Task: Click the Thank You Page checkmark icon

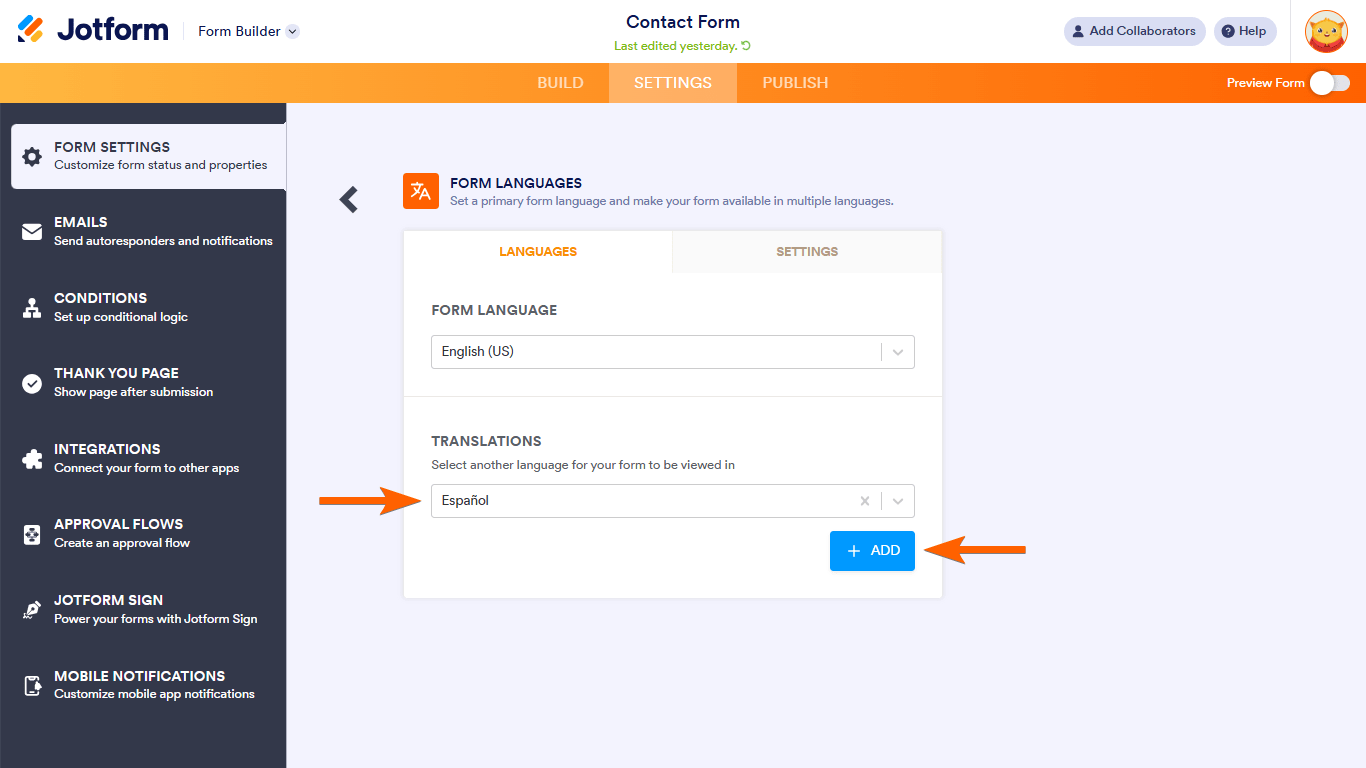Action: pyautogui.click(x=32, y=383)
